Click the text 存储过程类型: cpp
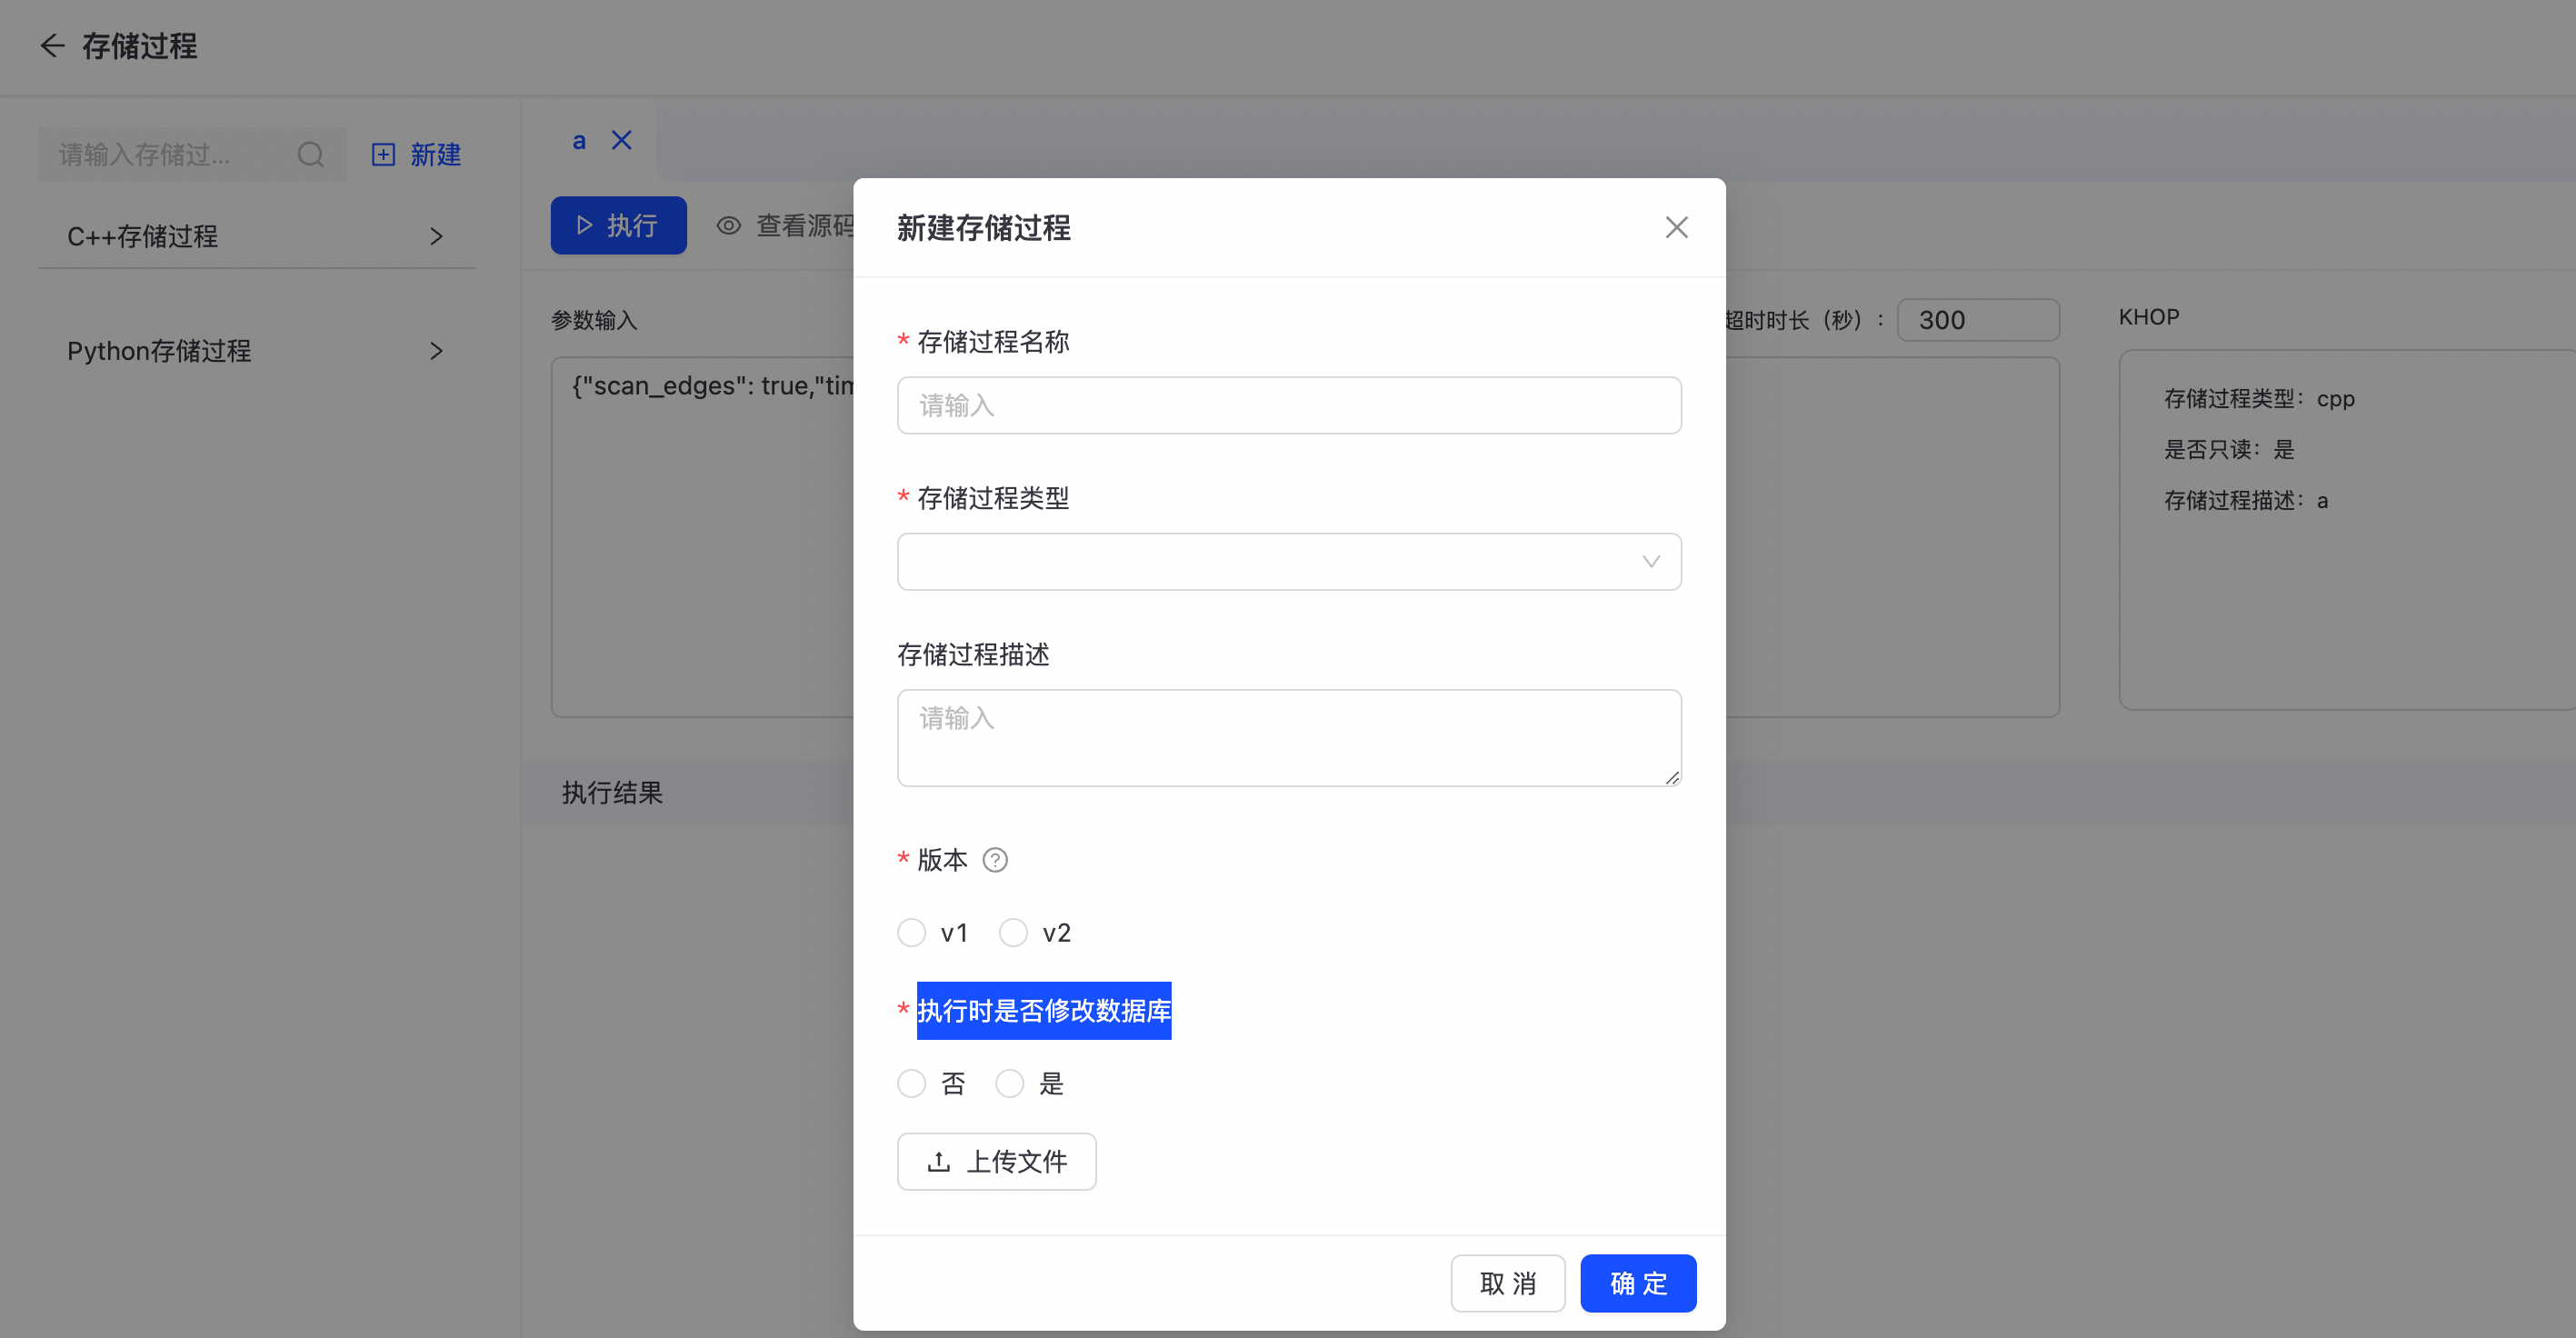This screenshot has width=2576, height=1338. coord(2258,399)
